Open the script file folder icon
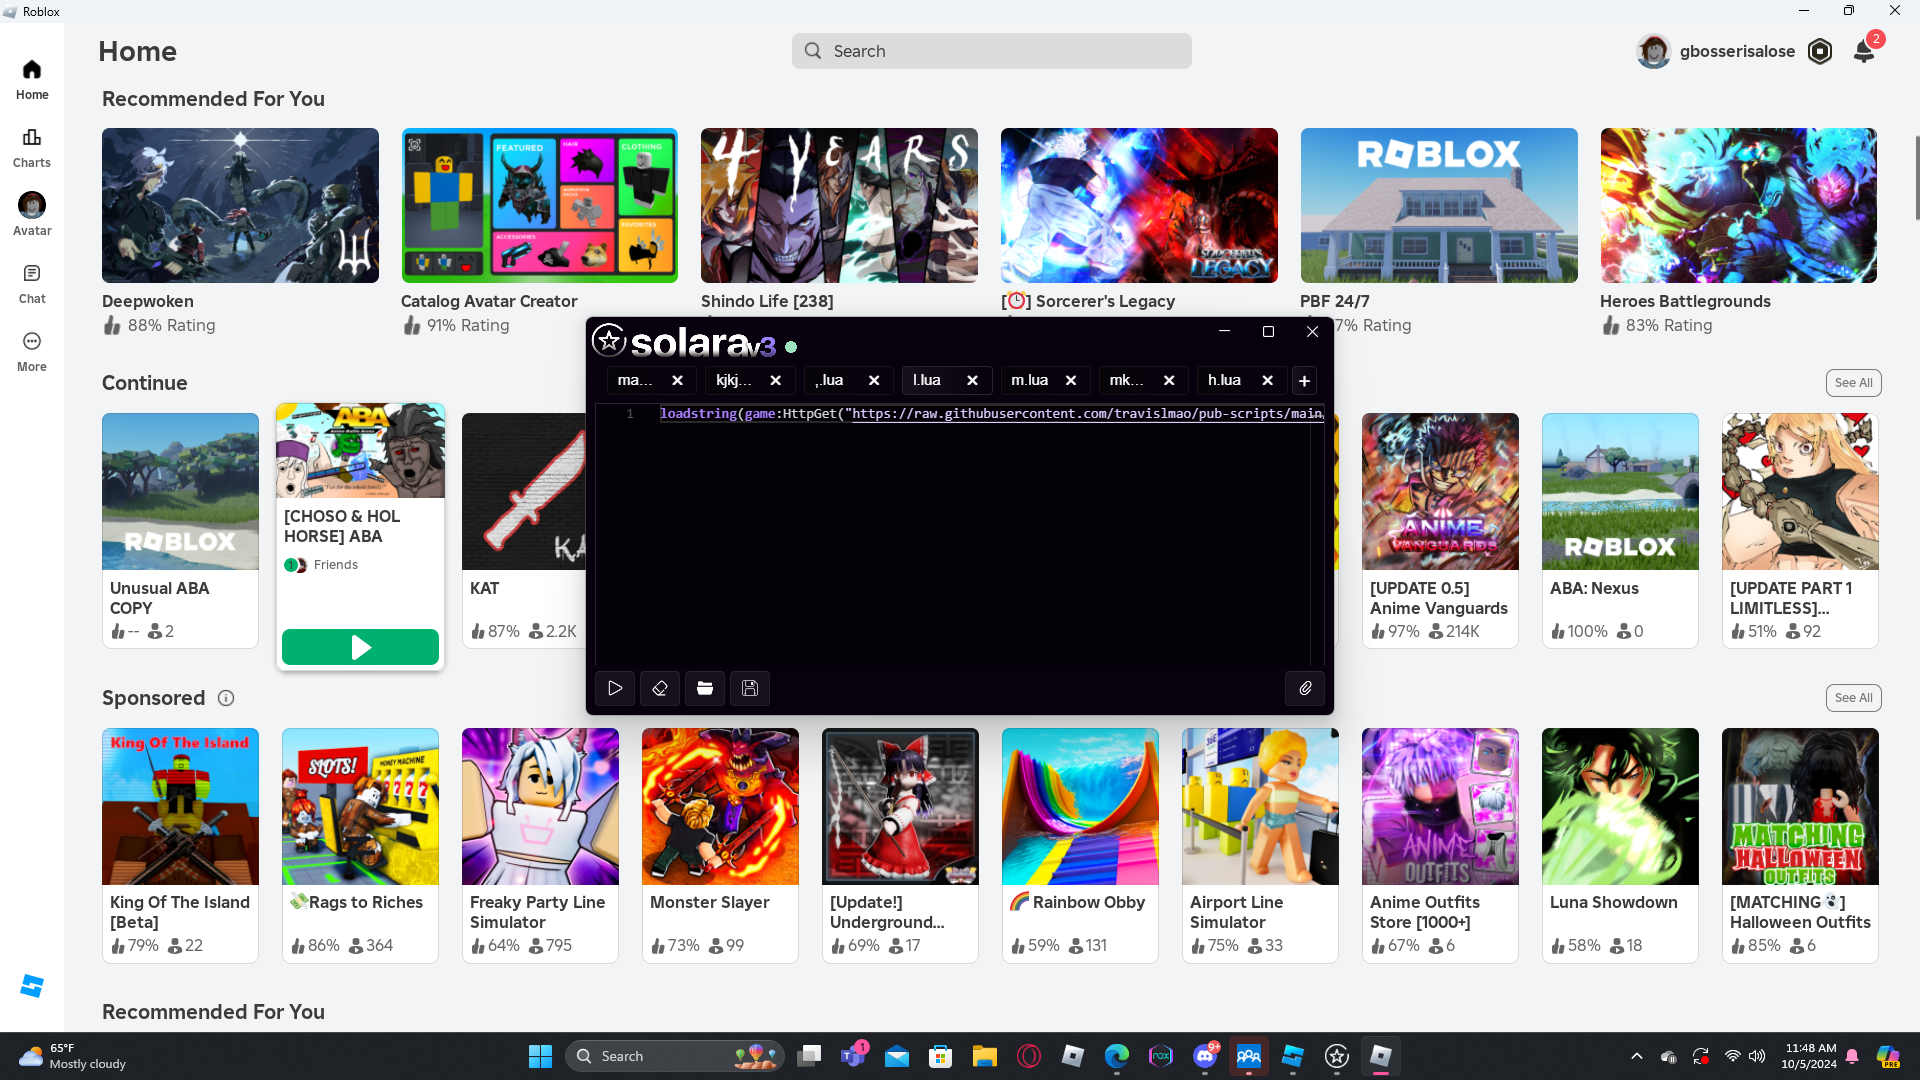Screen dimensions: 1920x1080 tap(705, 688)
